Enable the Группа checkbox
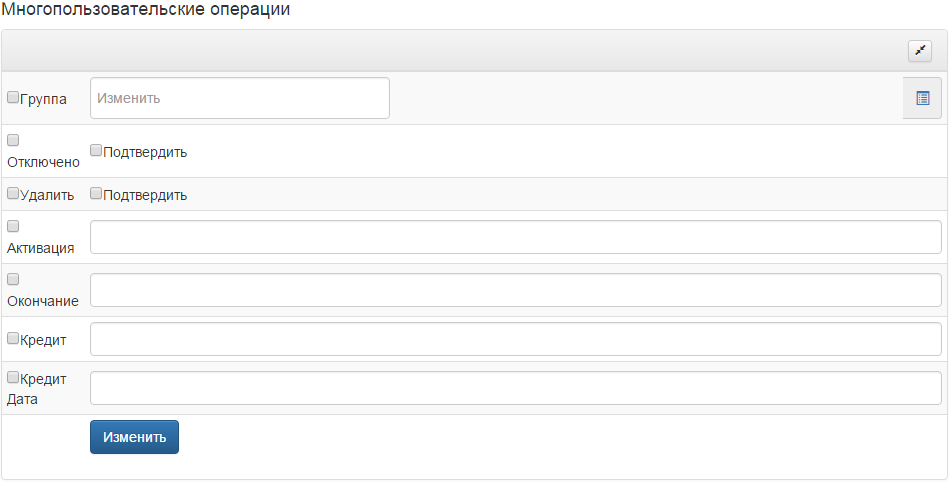This screenshot has width=949, height=486. [13, 97]
